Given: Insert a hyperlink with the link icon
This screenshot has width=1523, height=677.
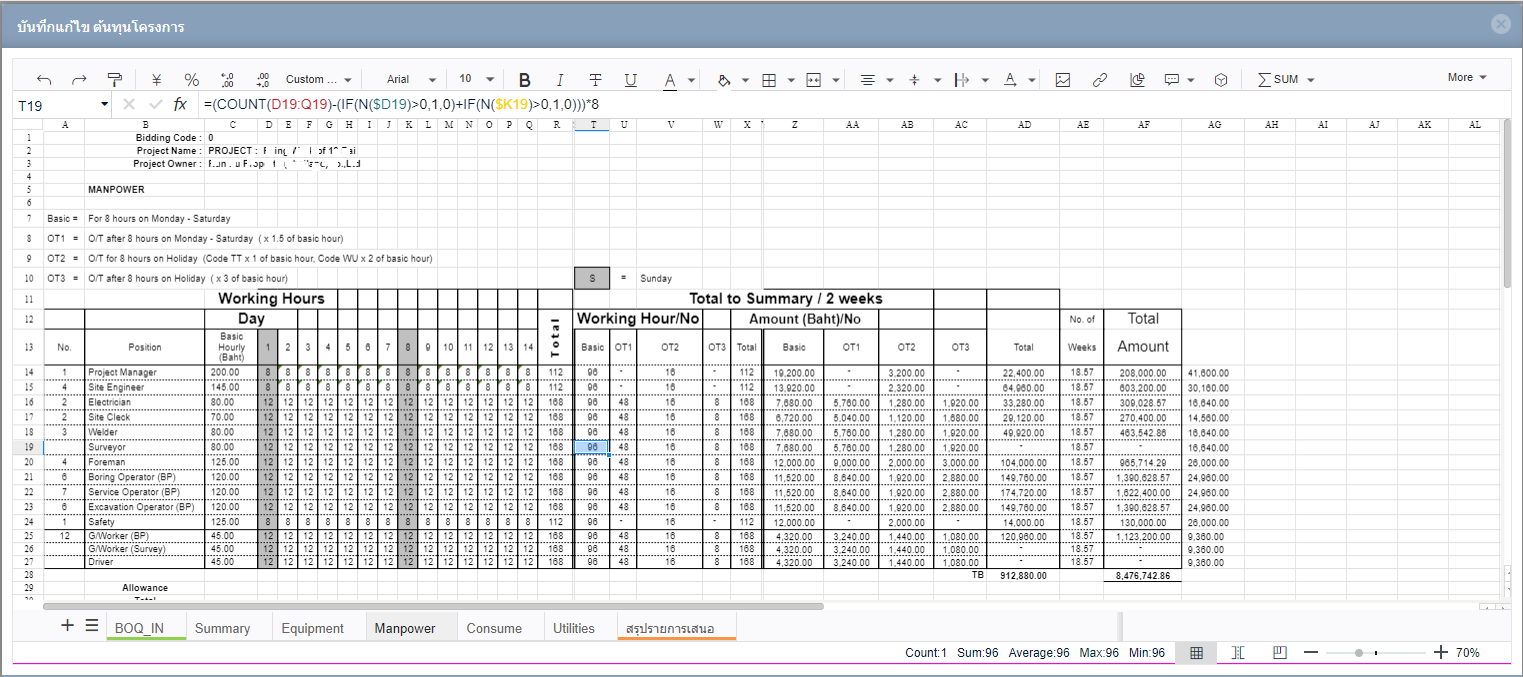Looking at the screenshot, I should coord(1100,80).
